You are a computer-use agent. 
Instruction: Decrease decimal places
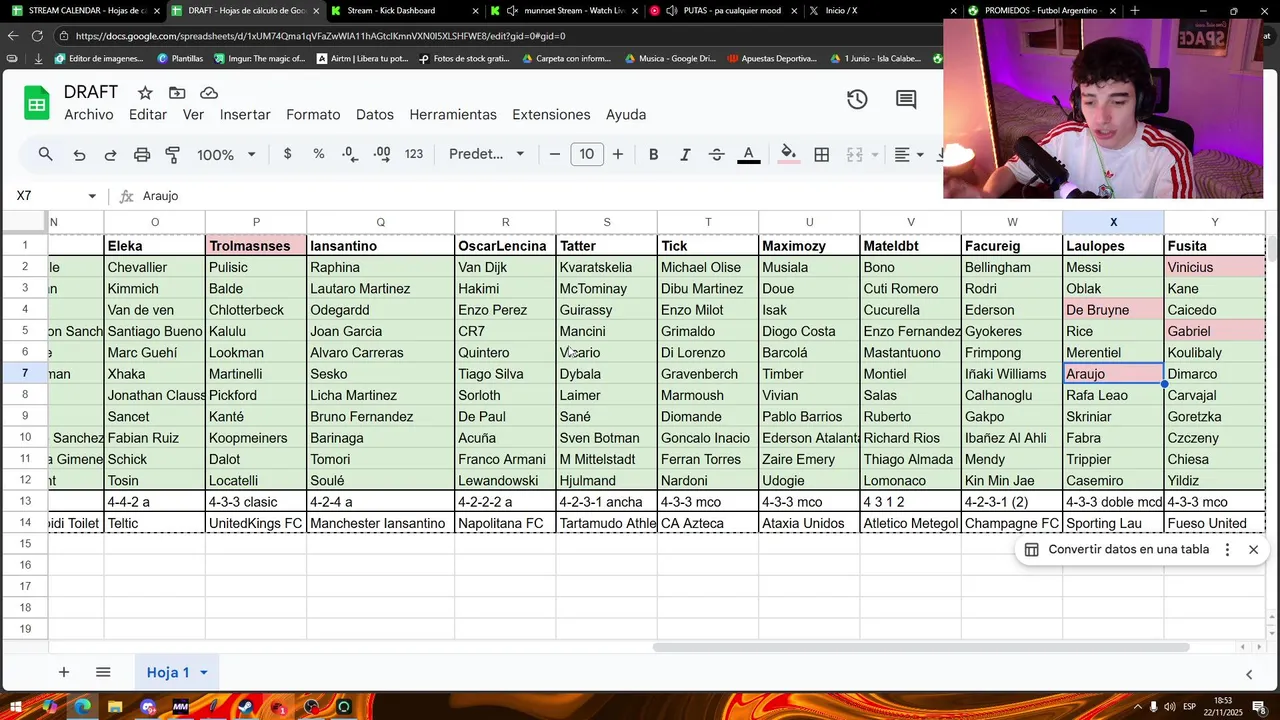pyautogui.click(x=350, y=154)
